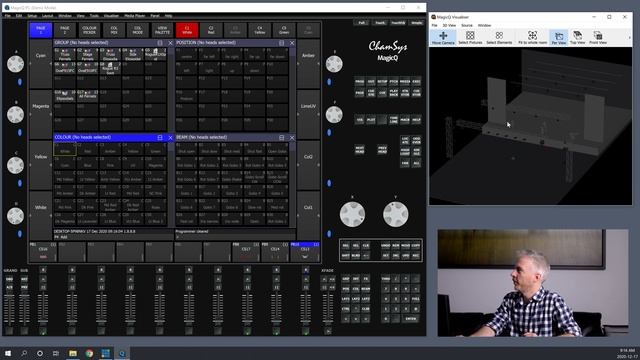Maximise the BEAM window
Image resolution: width=640 pixels, height=360 pixels.
(281, 138)
